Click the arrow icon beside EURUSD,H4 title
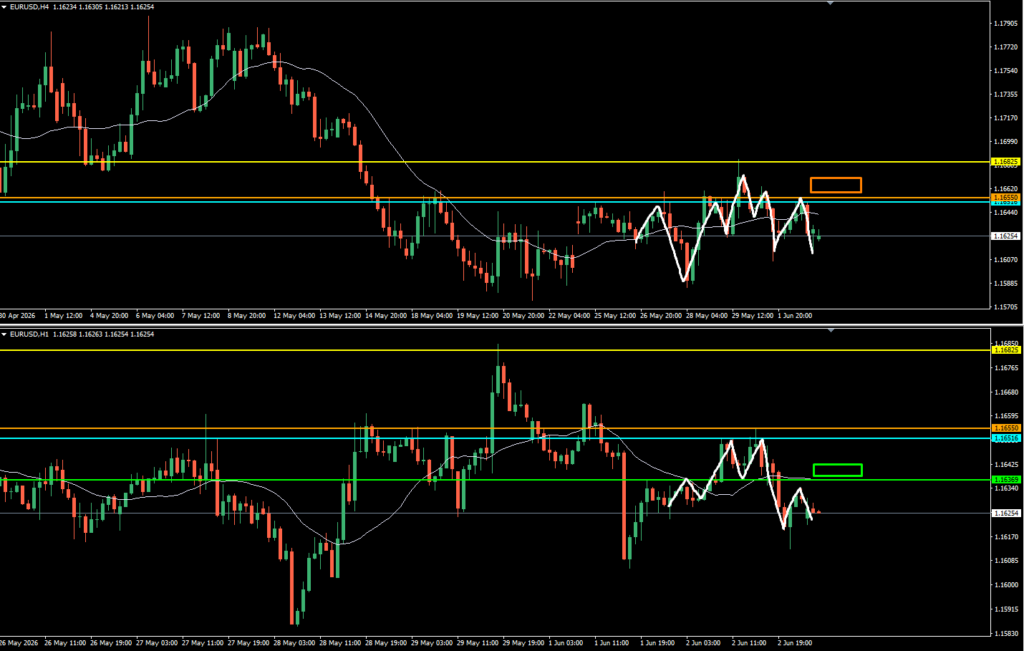 coord(4,7)
